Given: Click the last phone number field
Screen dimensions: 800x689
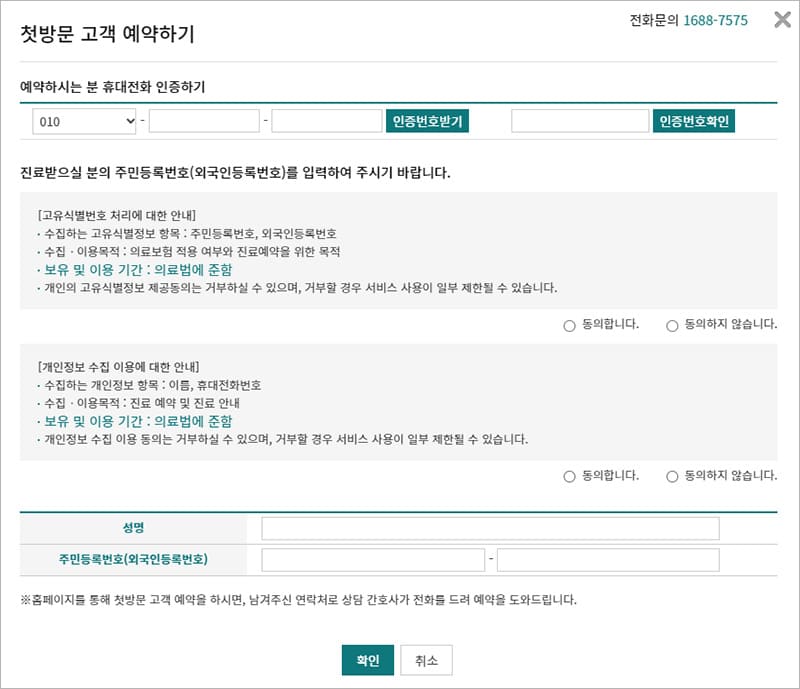Looking at the screenshot, I should (x=326, y=121).
